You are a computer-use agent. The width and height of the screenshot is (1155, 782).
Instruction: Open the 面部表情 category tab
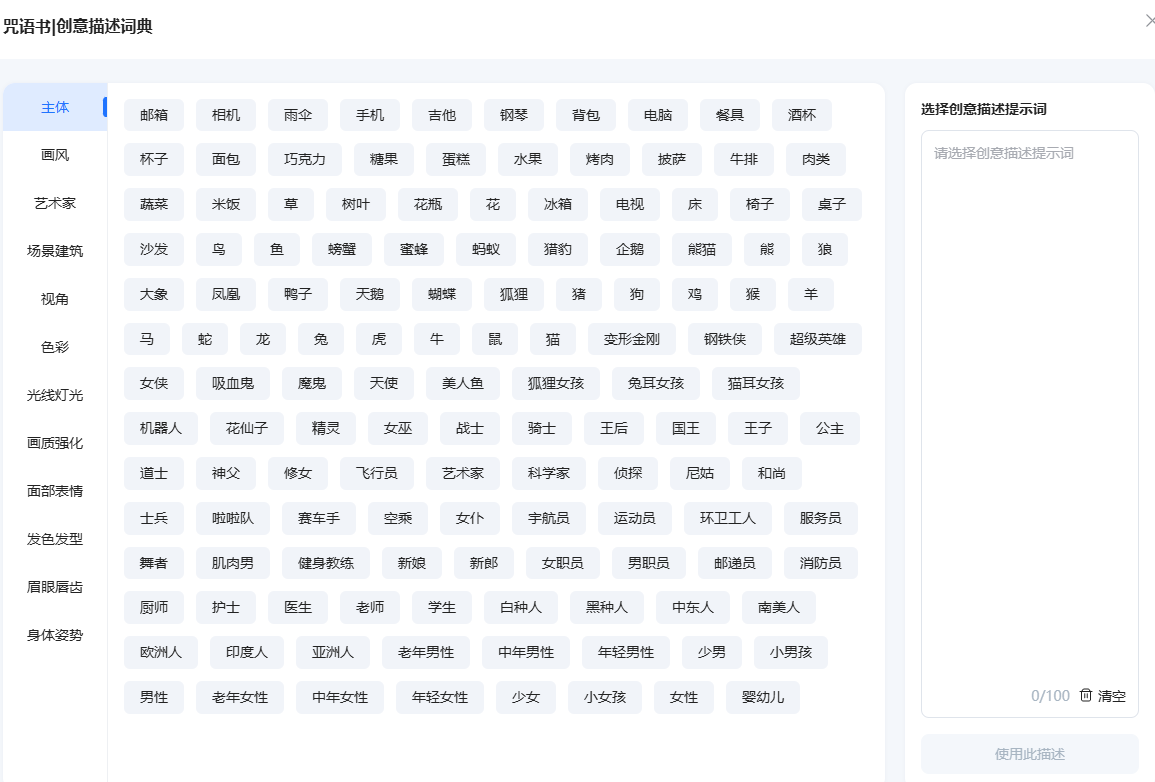[x=55, y=491]
